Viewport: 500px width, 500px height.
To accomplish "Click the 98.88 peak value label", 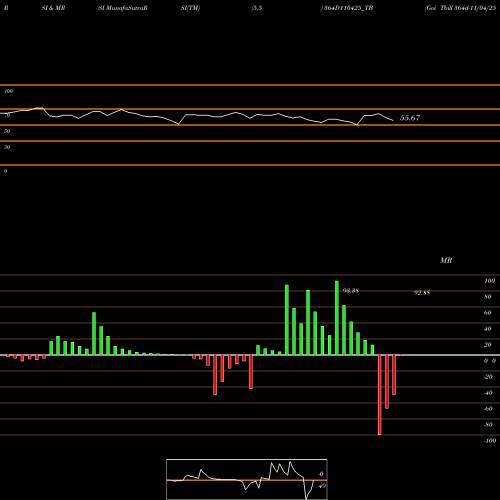I will pos(351,291).
